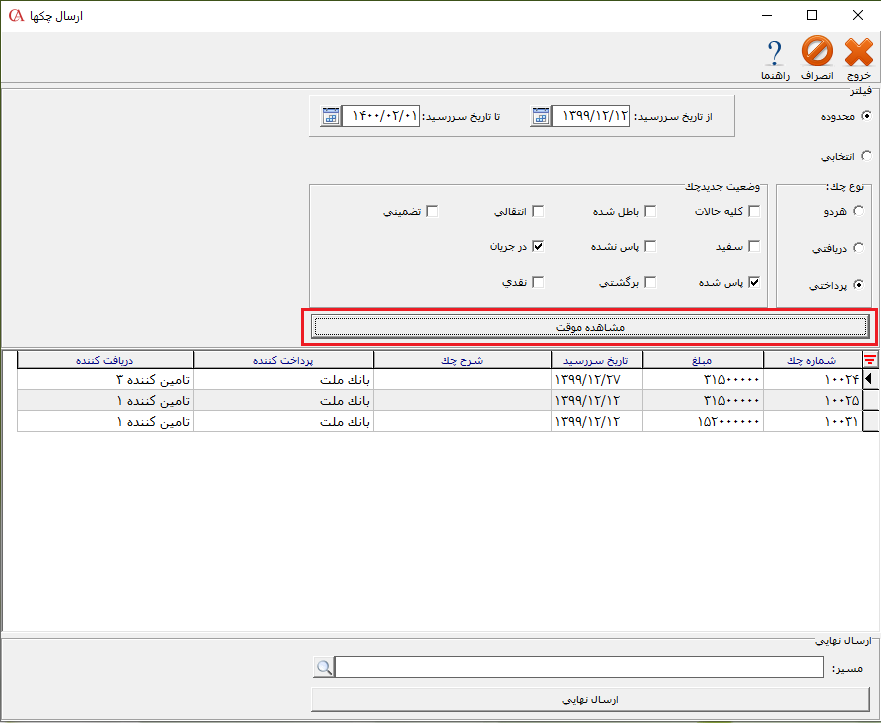Enable the کلیه حالات checkbox
Image resolution: width=881 pixels, height=723 pixels.
pyautogui.click(x=754, y=211)
